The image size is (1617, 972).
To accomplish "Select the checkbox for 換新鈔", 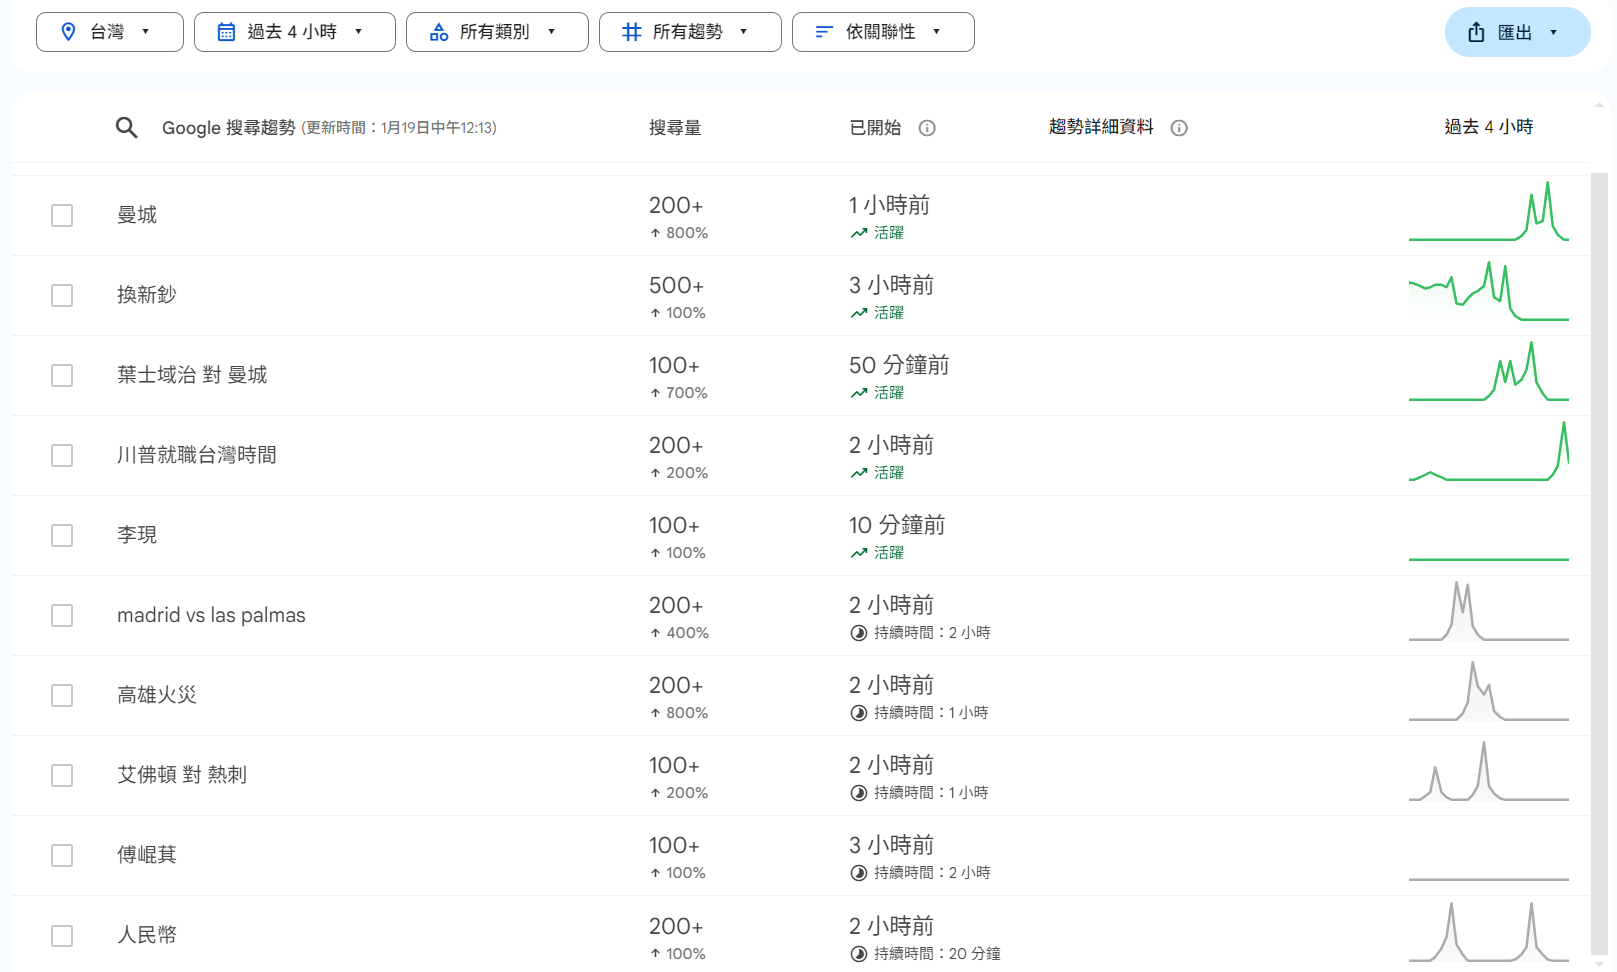I will [x=62, y=295].
